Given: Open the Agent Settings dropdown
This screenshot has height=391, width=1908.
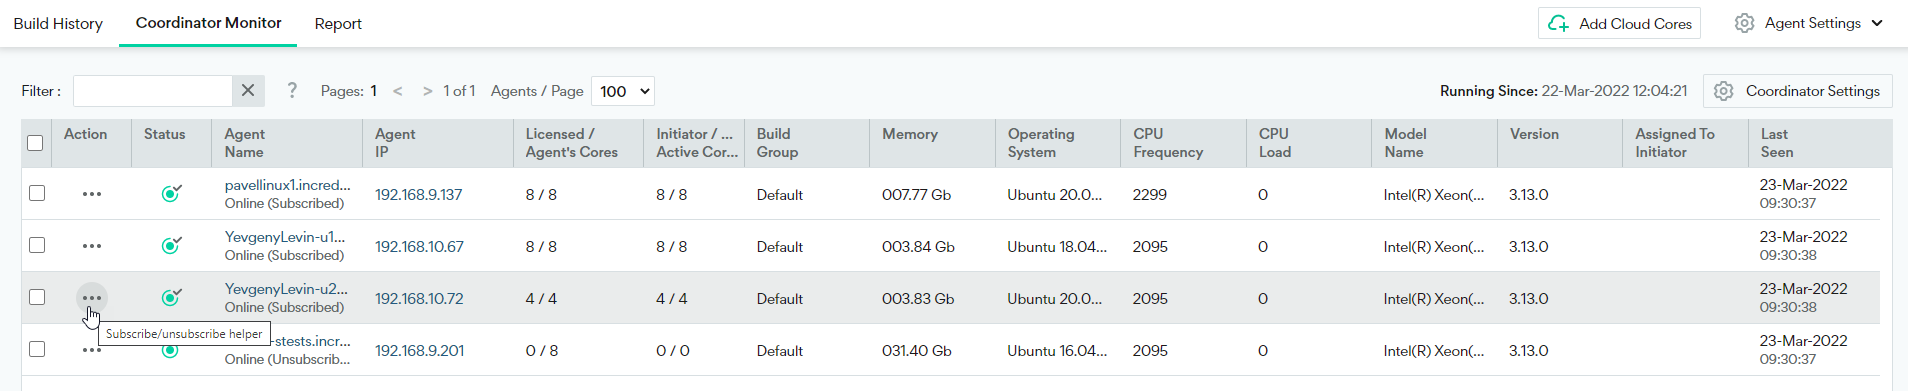Looking at the screenshot, I should [1809, 23].
